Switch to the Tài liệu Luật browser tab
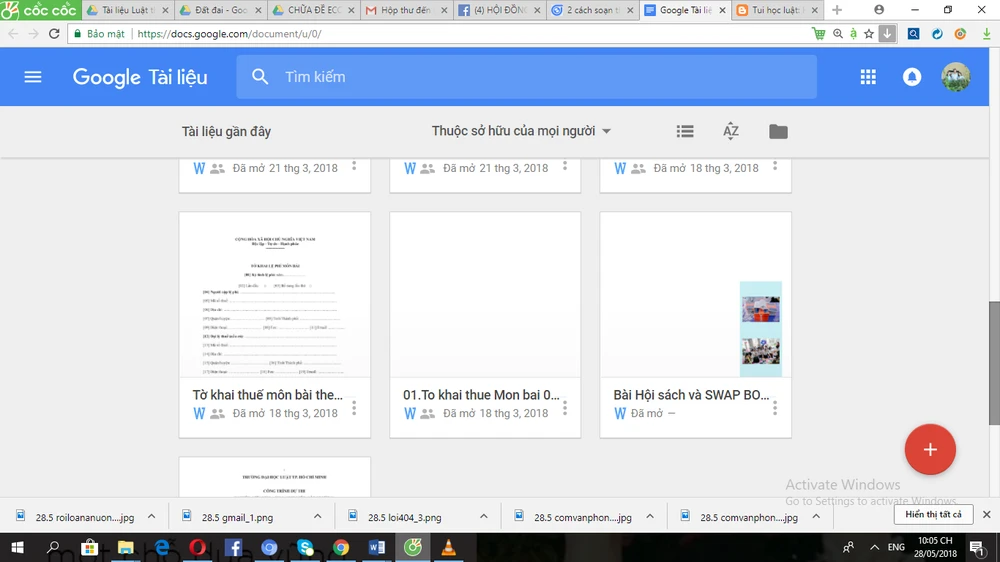 pyautogui.click(x=123, y=10)
